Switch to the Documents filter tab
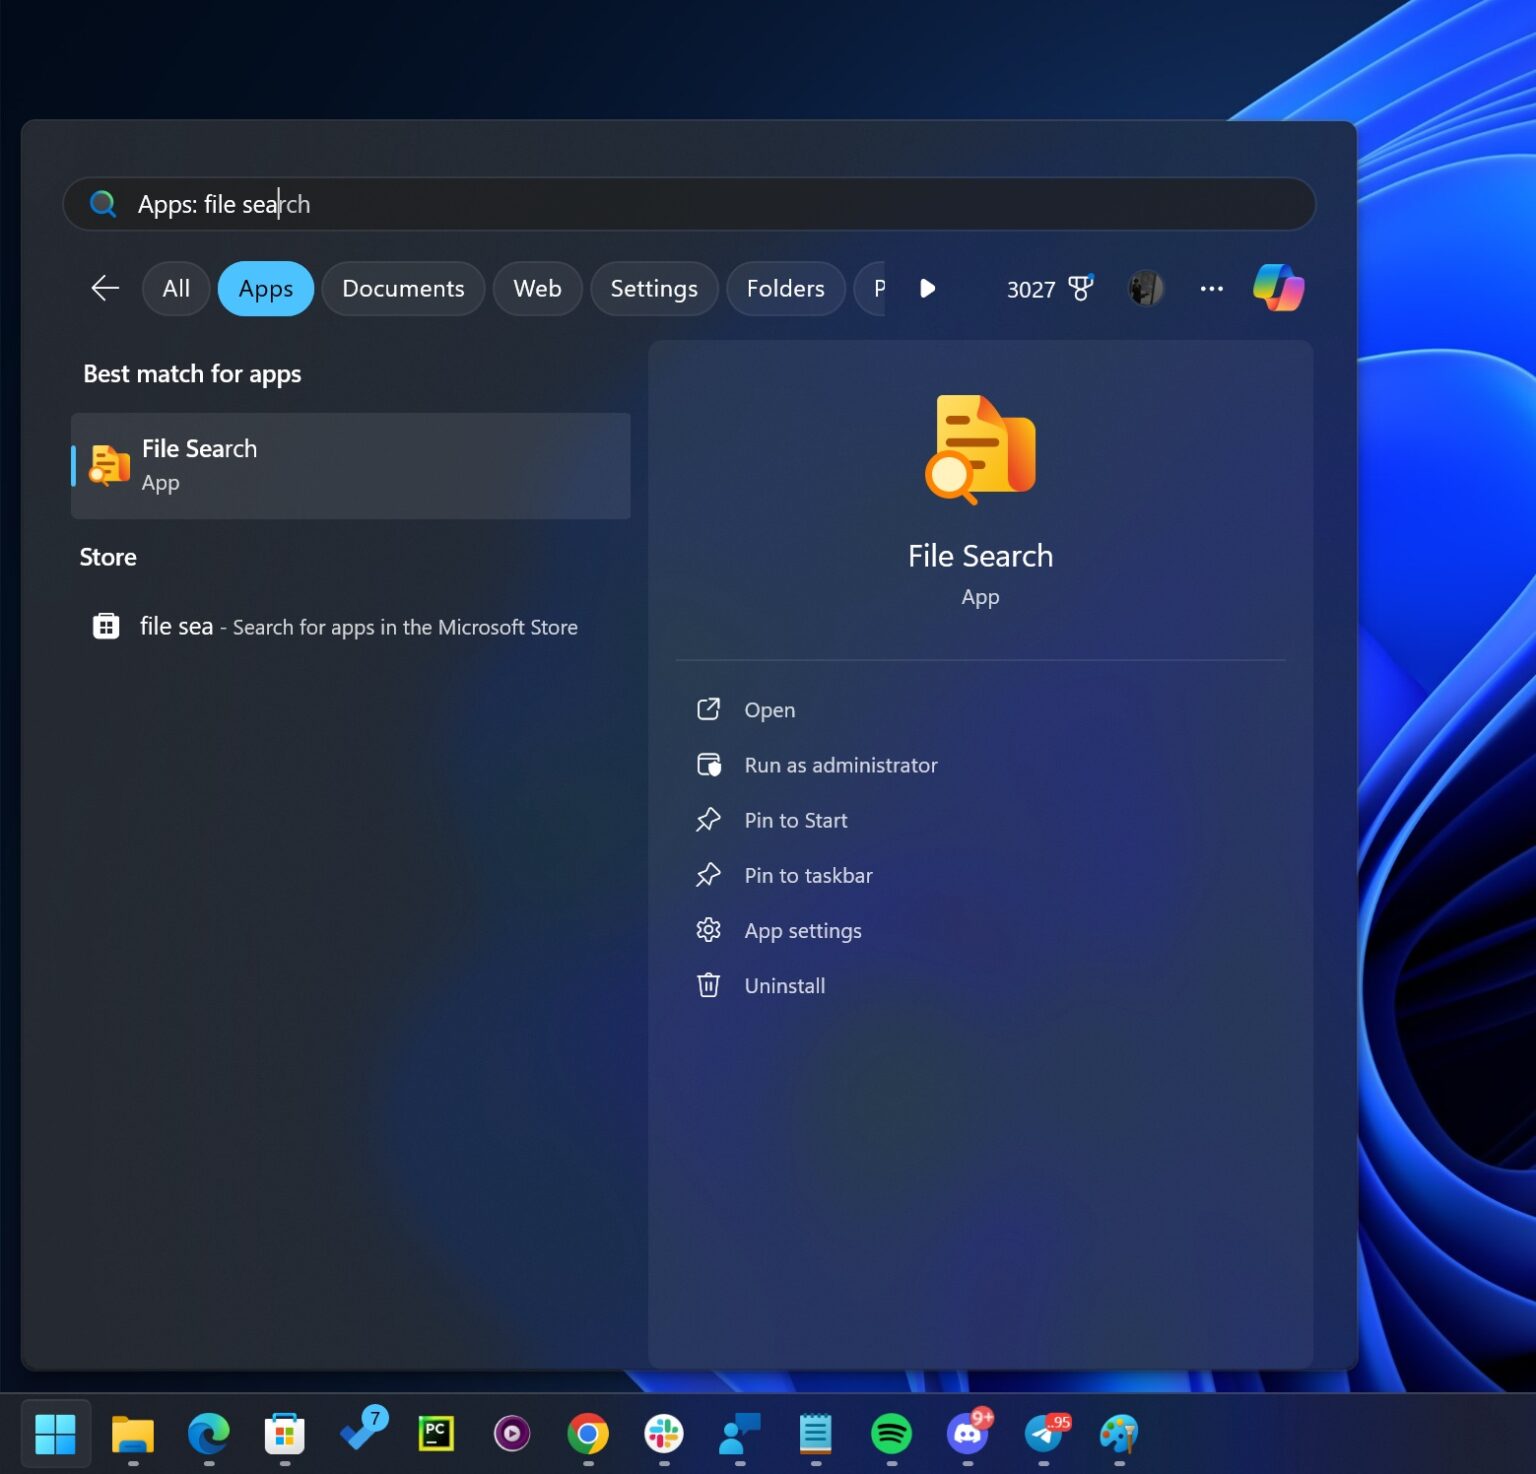This screenshot has height=1474, width=1536. click(403, 289)
